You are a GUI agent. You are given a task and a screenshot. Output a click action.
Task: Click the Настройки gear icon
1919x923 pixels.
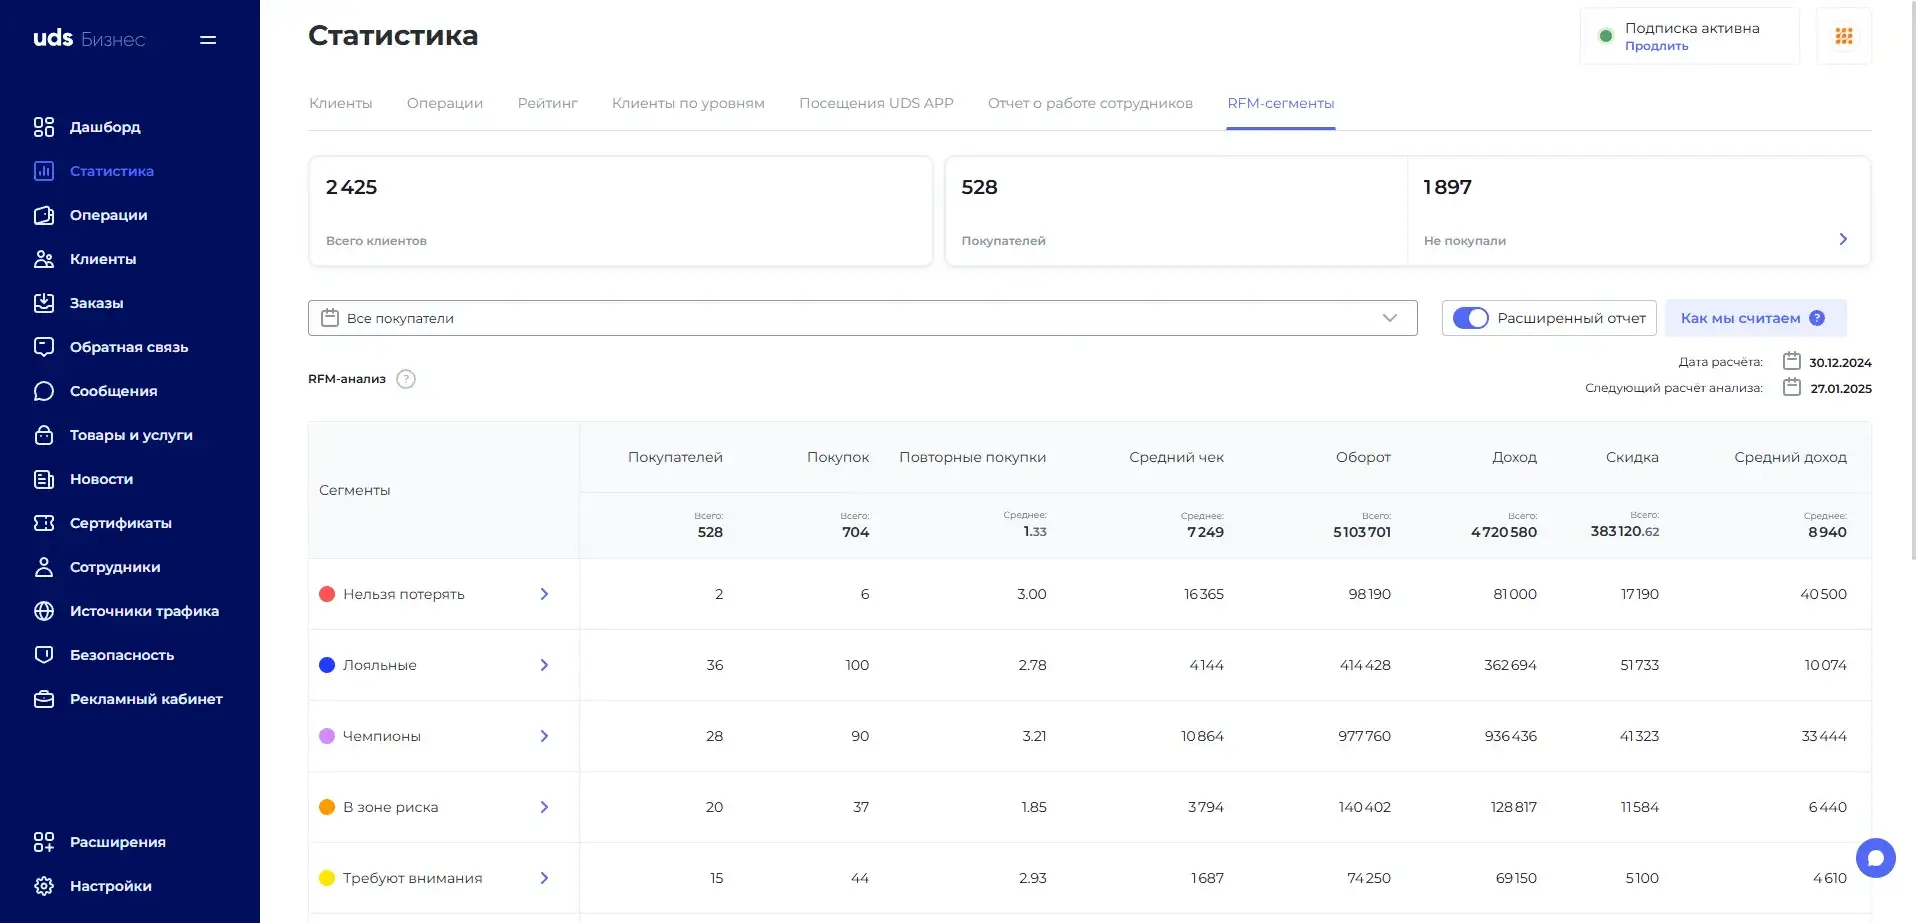(44, 886)
